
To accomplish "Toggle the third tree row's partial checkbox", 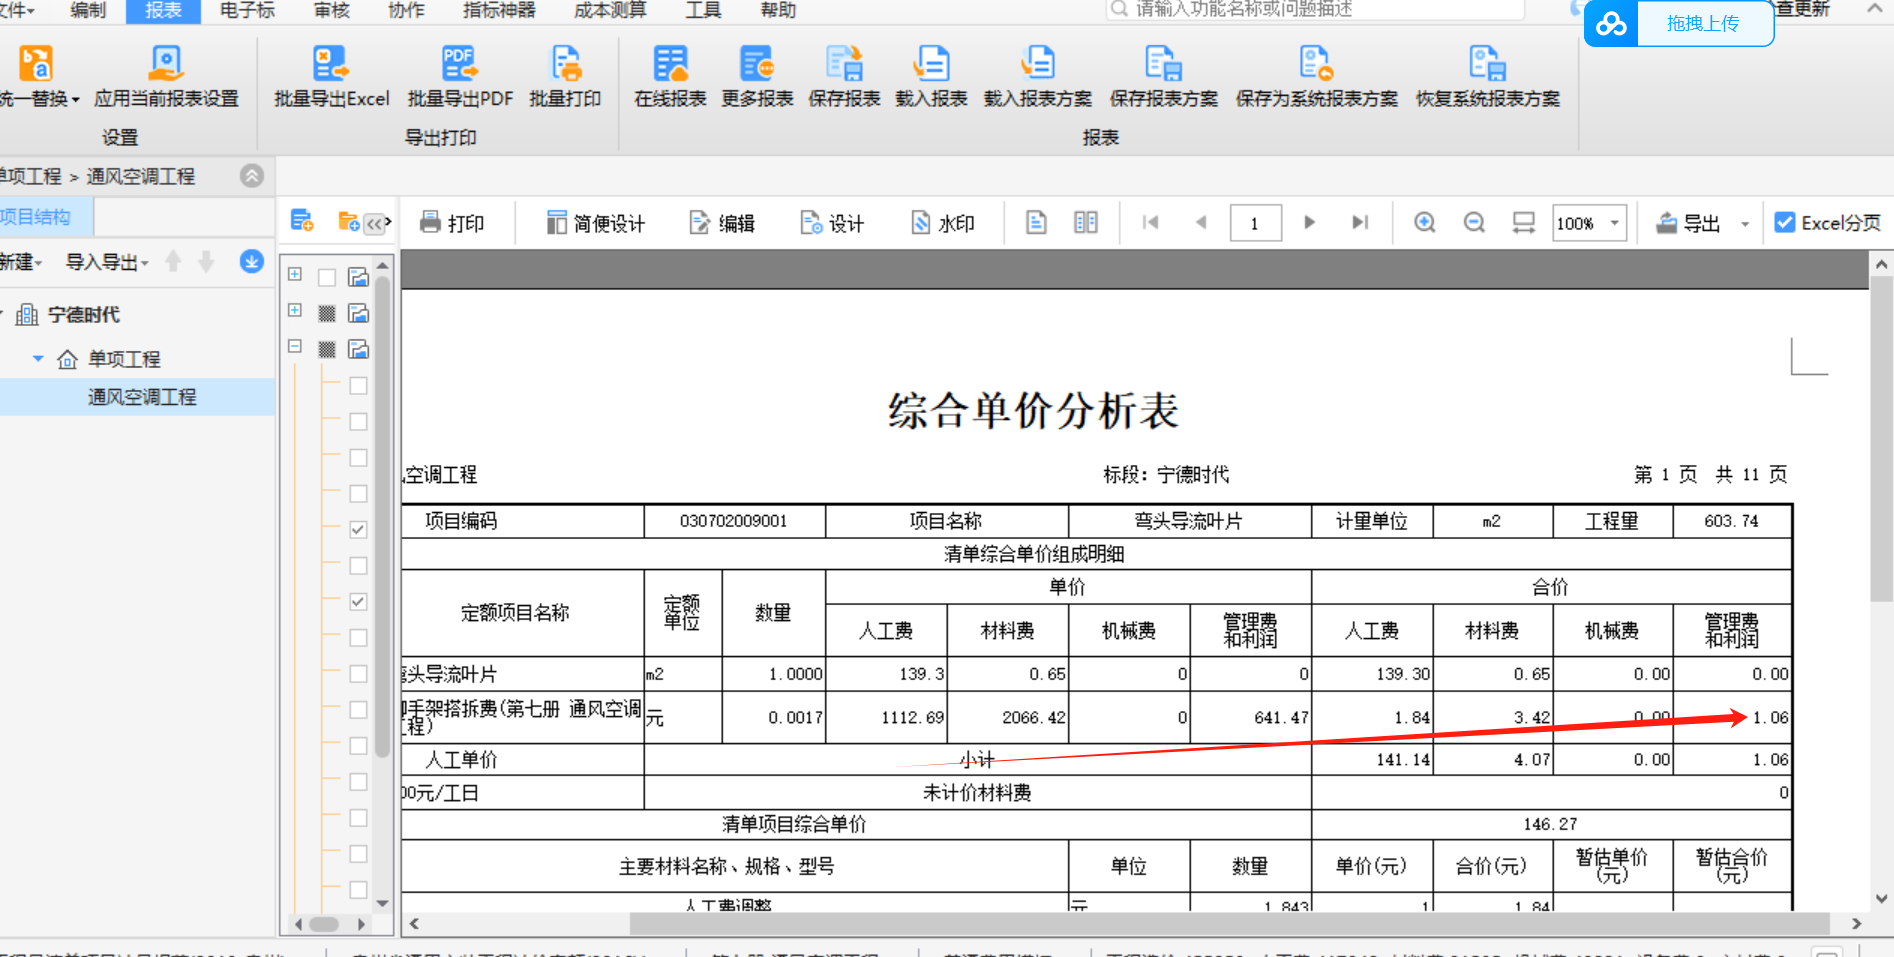I will [x=327, y=349].
